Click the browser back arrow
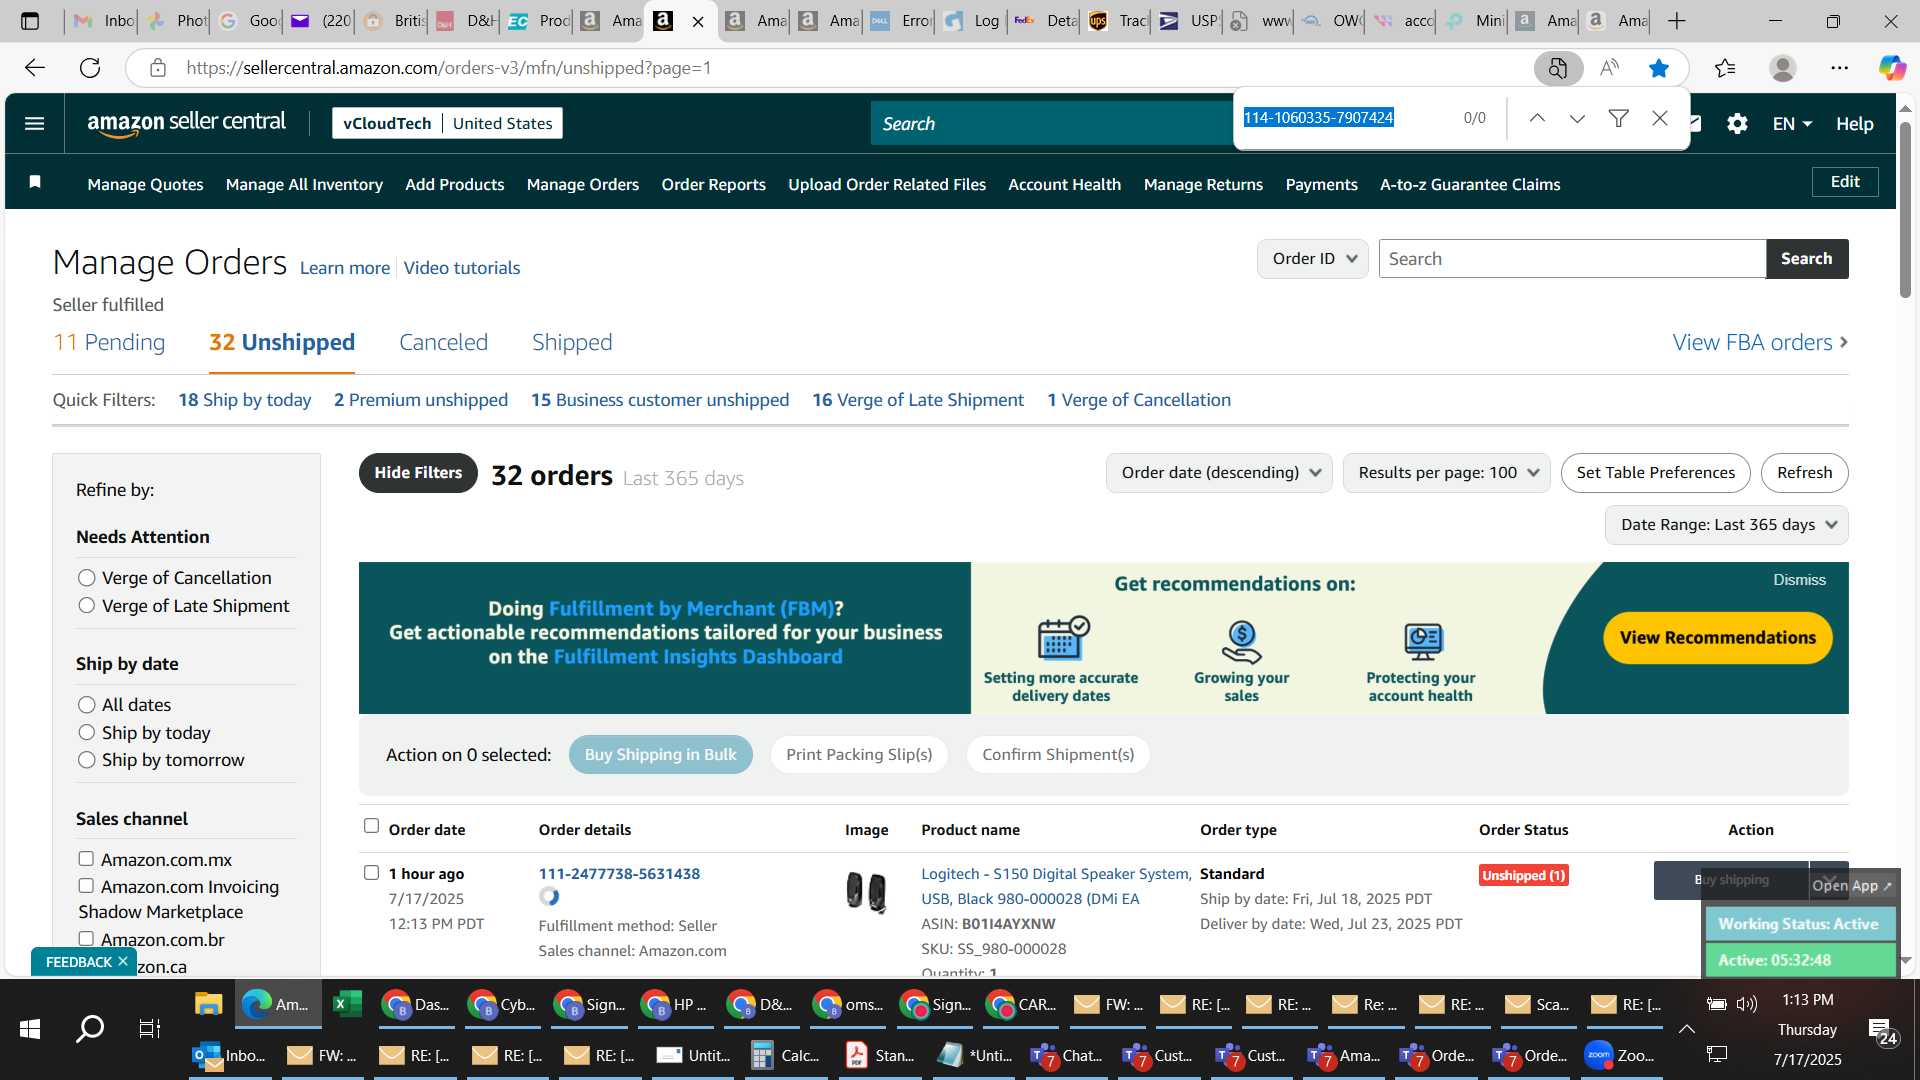 point(35,68)
